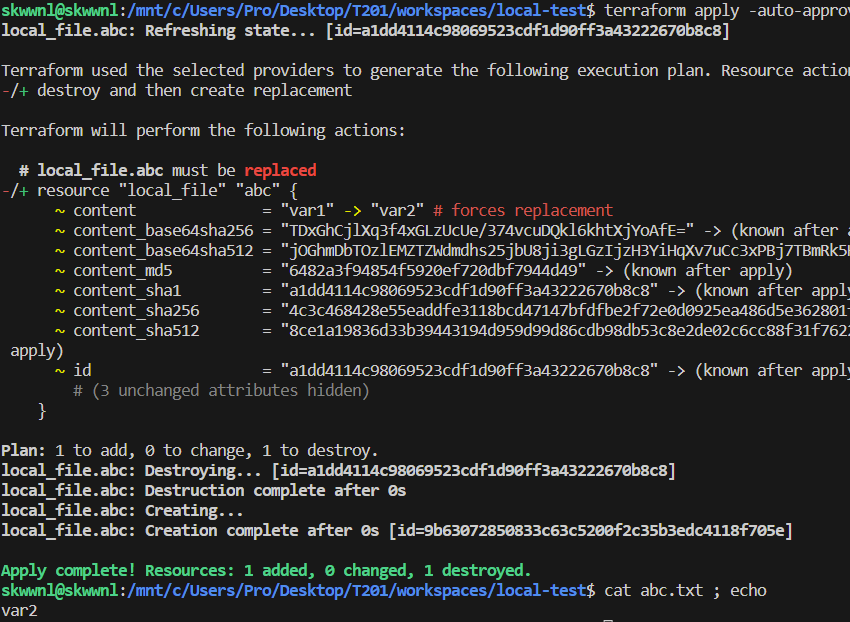The width and height of the screenshot is (850, 622).
Task: Click the content_sha256 attribute name
Action: coord(136,311)
